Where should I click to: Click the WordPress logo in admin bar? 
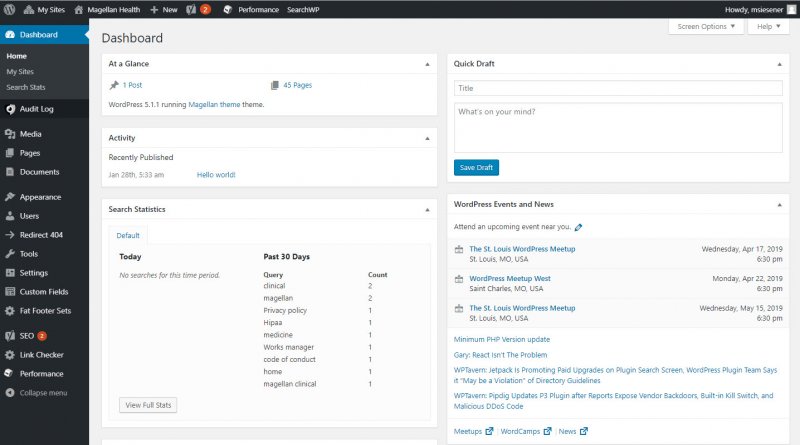(9, 9)
